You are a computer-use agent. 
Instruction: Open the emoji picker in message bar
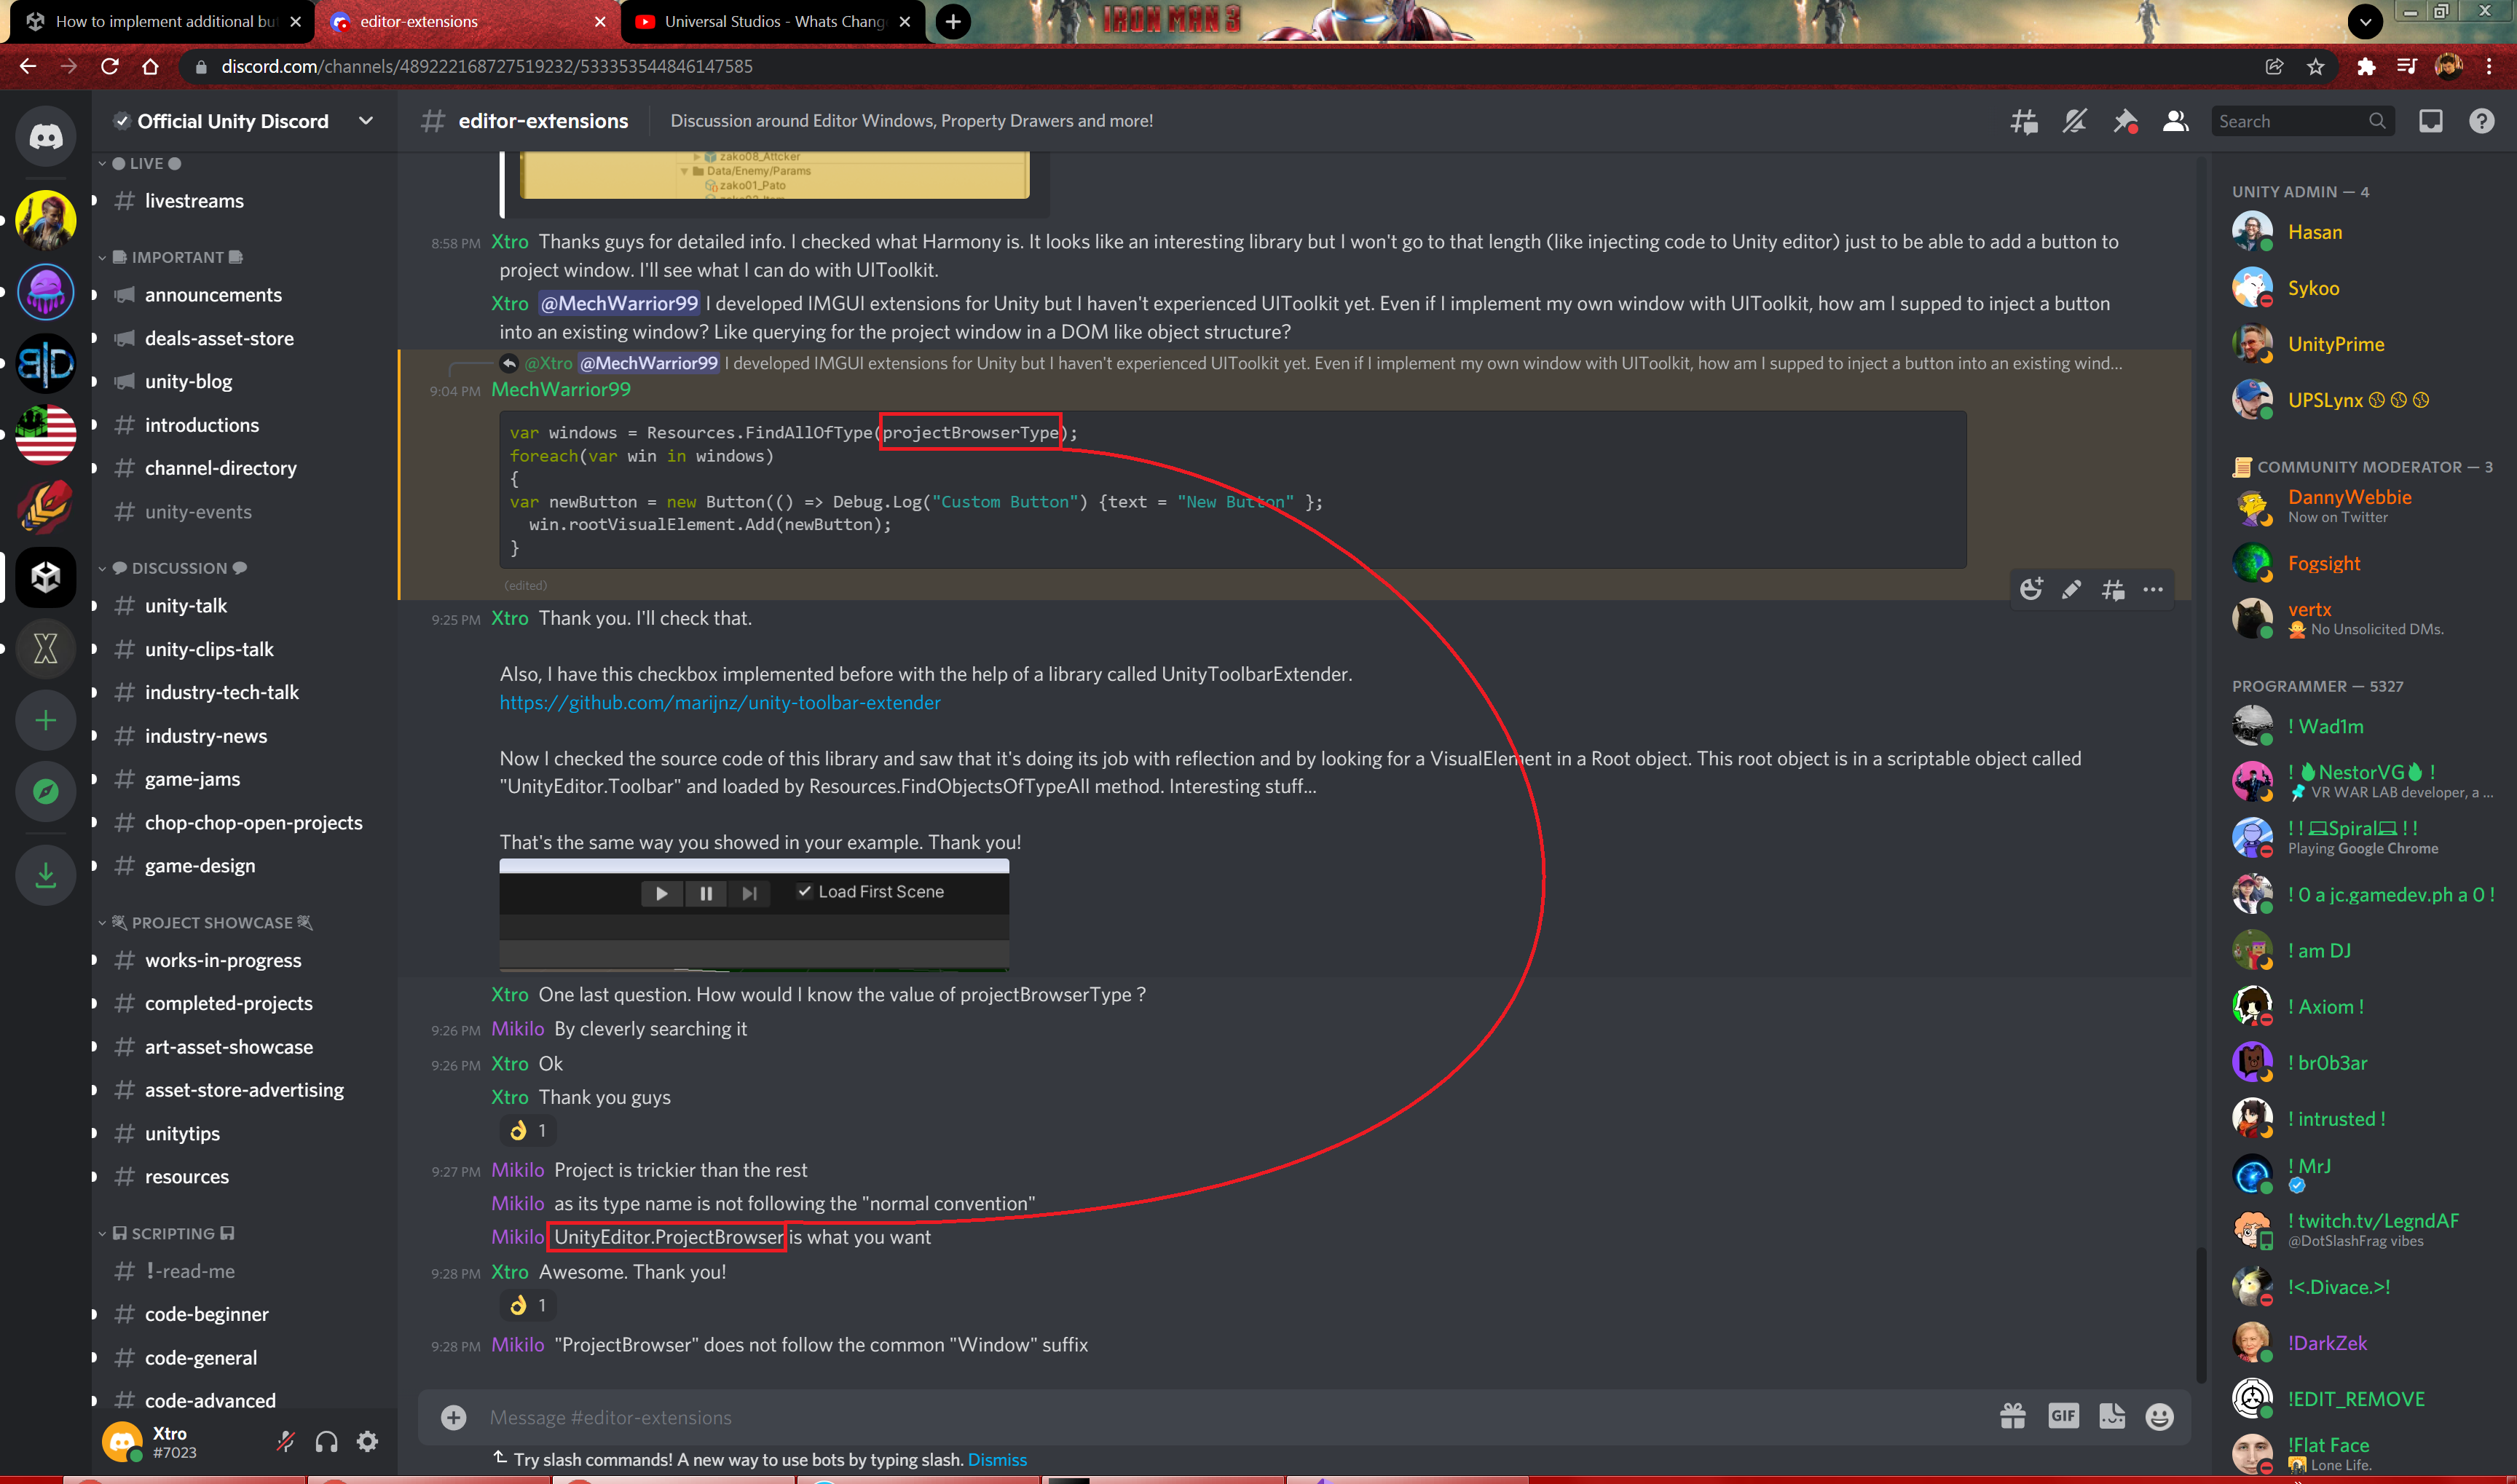(2159, 1416)
